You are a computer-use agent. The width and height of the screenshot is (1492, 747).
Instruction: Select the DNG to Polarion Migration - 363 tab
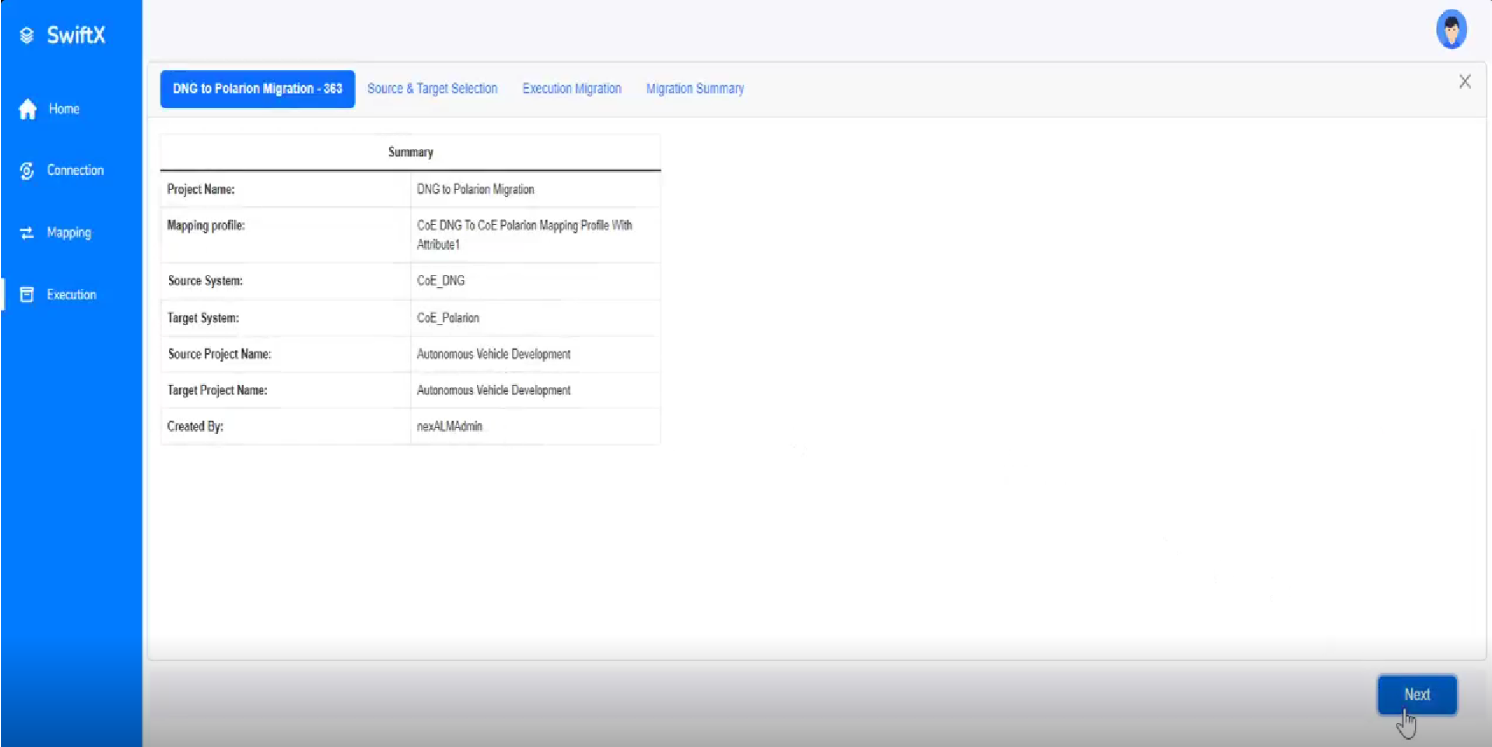[257, 88]
